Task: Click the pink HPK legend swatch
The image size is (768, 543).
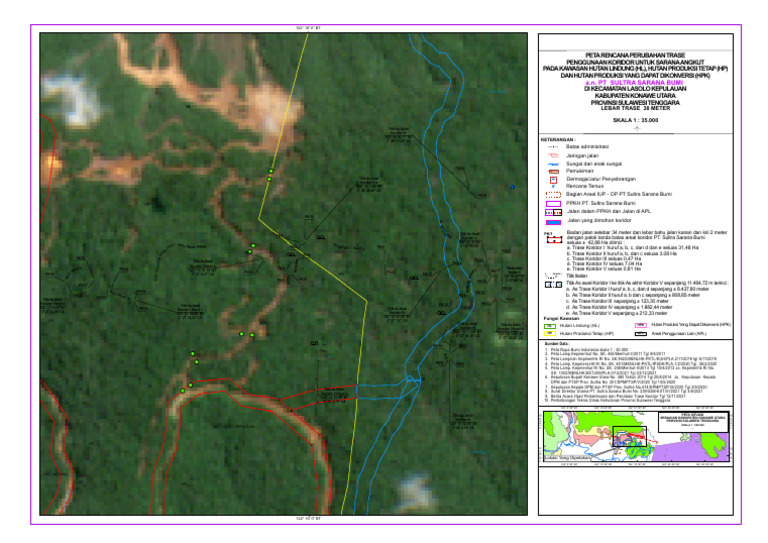Action: click(x=641, y=325)
